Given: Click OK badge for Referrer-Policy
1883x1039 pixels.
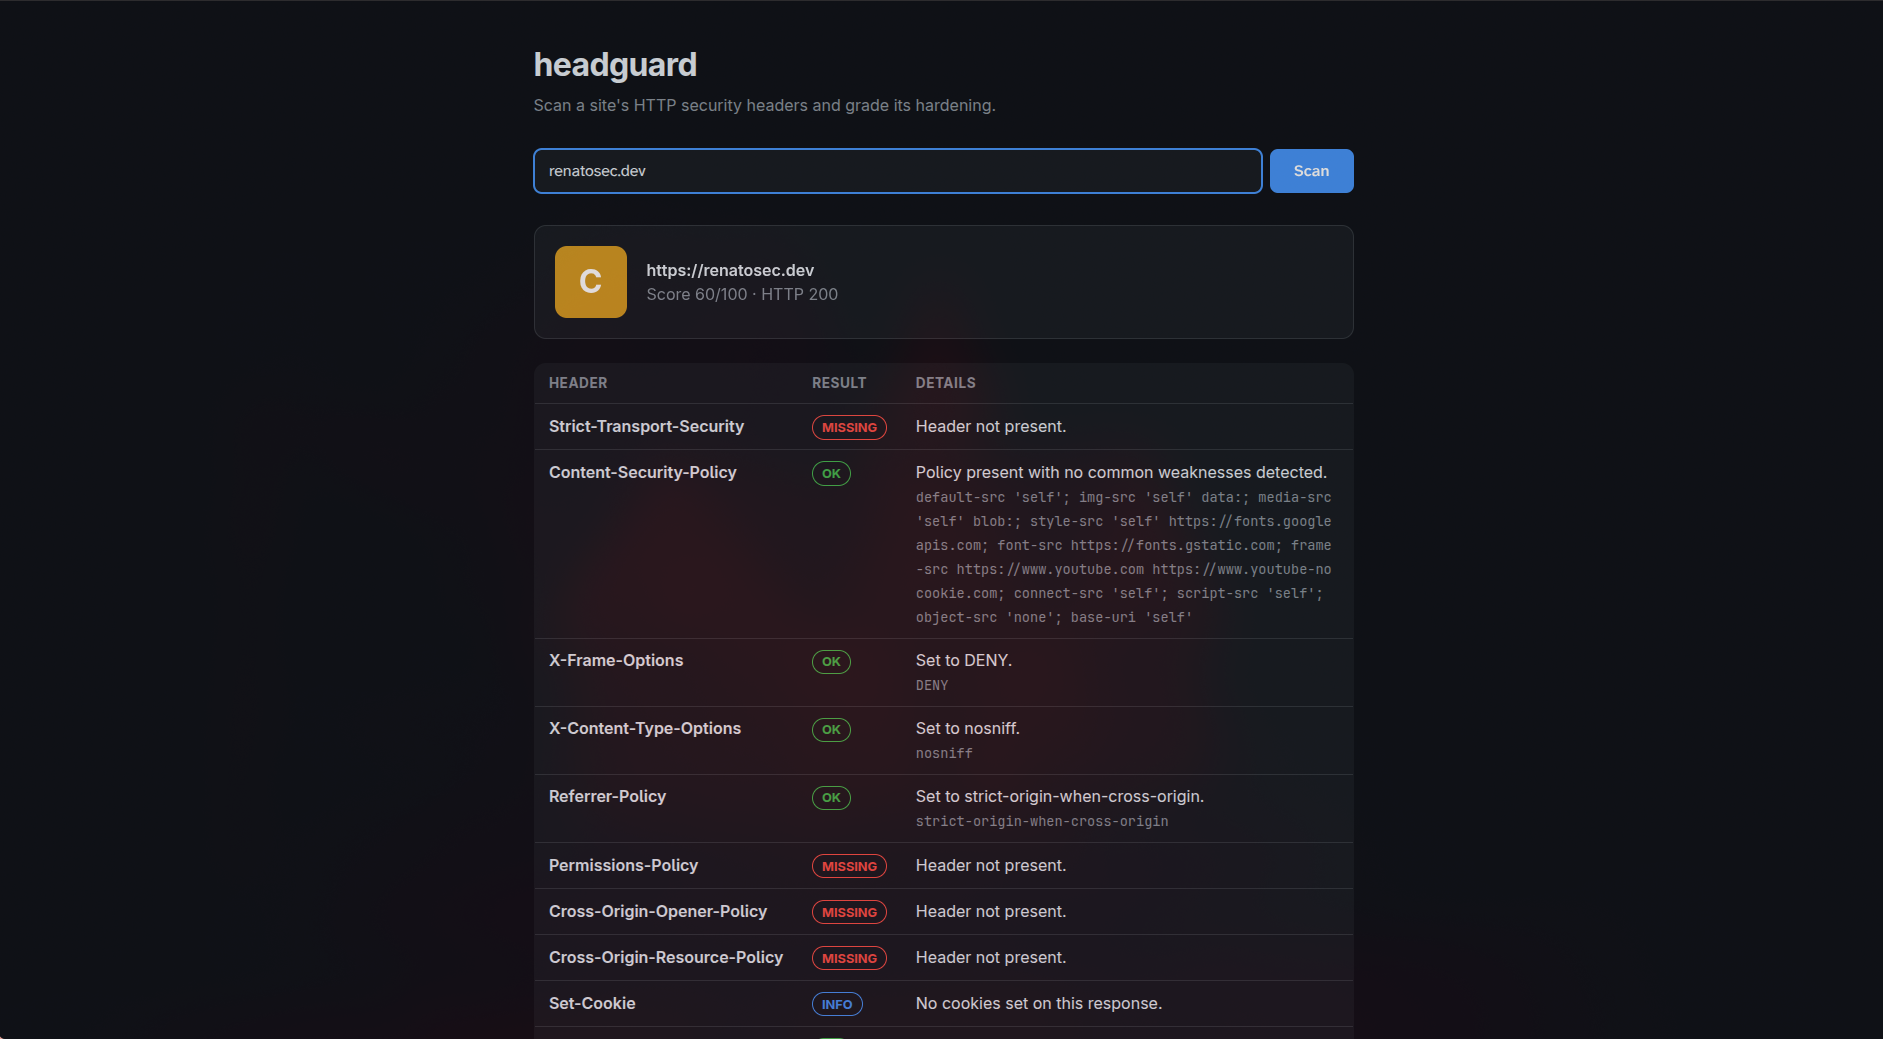Looking at the screenshot, I should click(x=831, y=797).
